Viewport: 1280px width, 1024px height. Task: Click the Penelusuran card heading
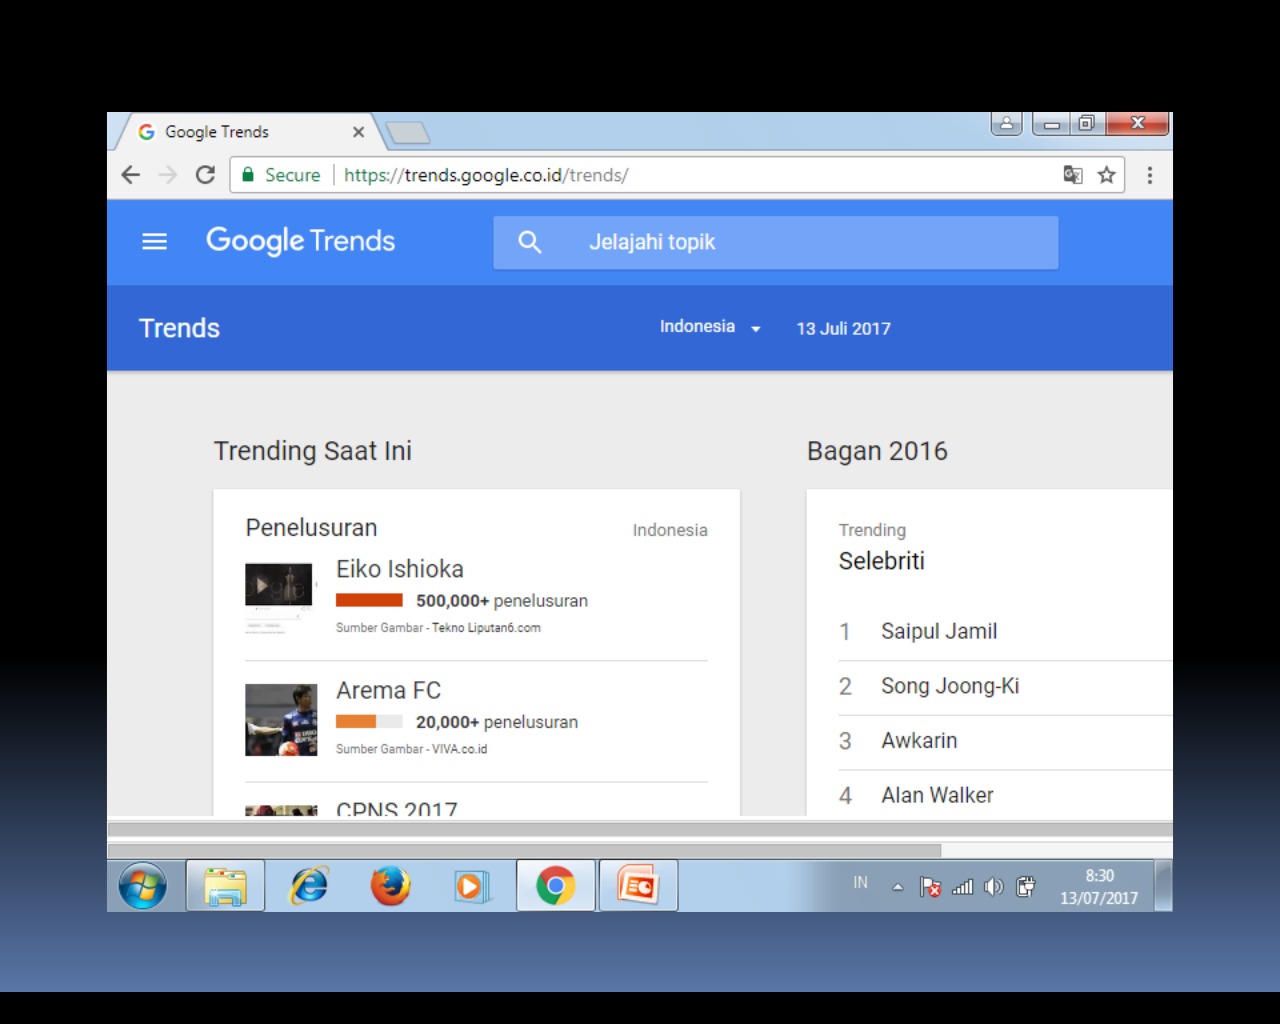tap(311, 528)
